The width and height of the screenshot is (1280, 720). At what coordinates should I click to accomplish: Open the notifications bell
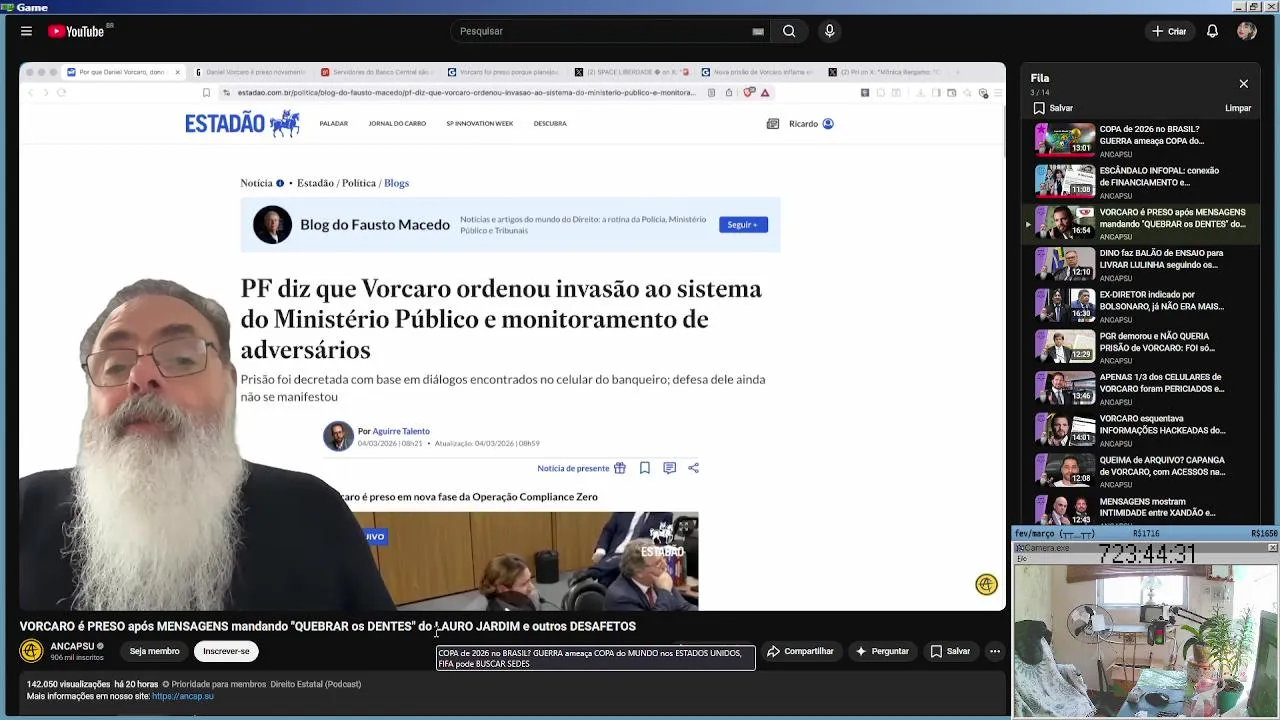pos(1212,31)
